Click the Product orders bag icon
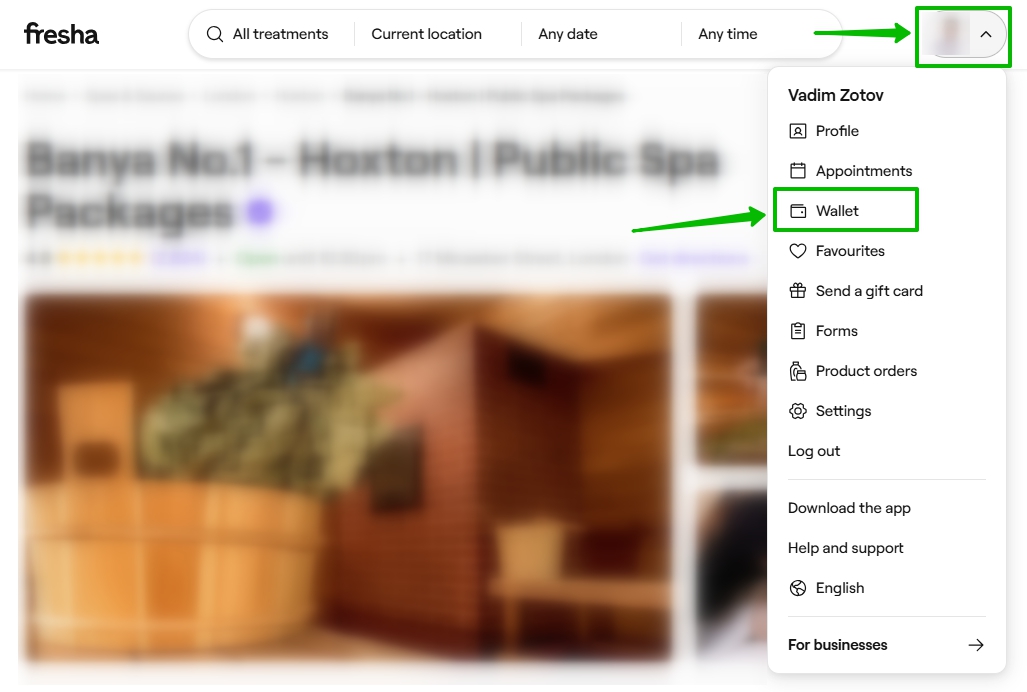Viewport: 1027px width, 692px height. tap(797, 371)
